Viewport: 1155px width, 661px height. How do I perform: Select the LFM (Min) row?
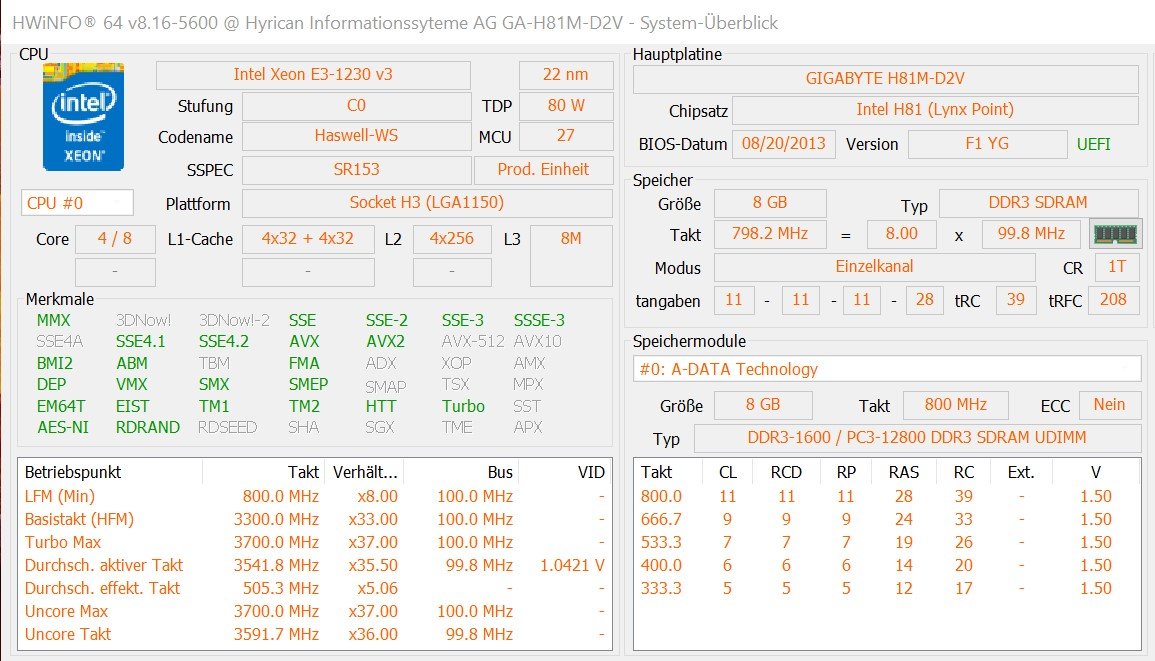(315, 497)
